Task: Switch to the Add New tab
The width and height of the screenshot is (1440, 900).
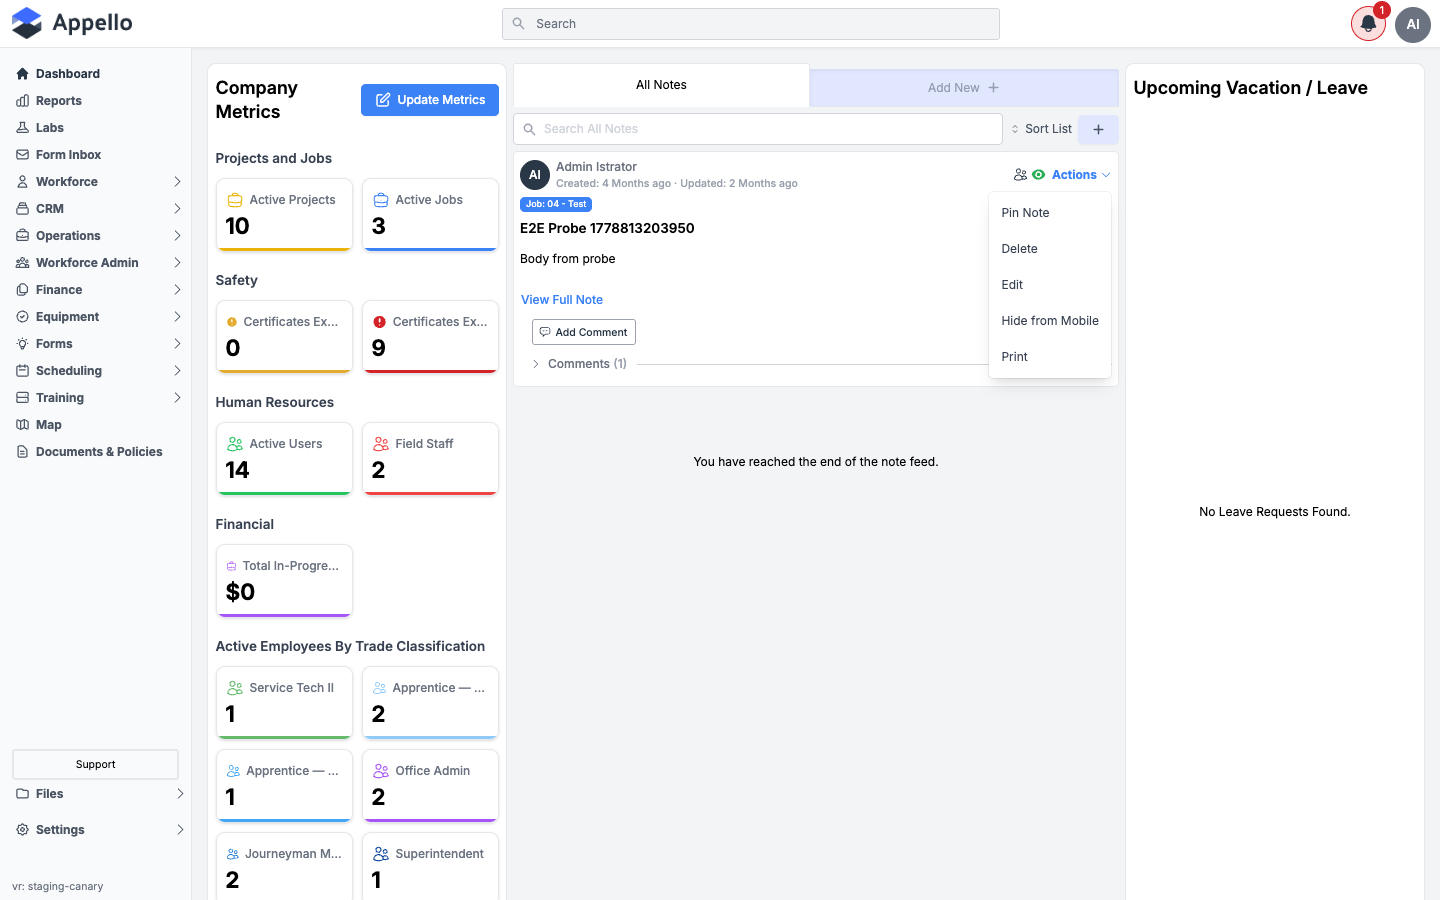Action: point(964,88)
